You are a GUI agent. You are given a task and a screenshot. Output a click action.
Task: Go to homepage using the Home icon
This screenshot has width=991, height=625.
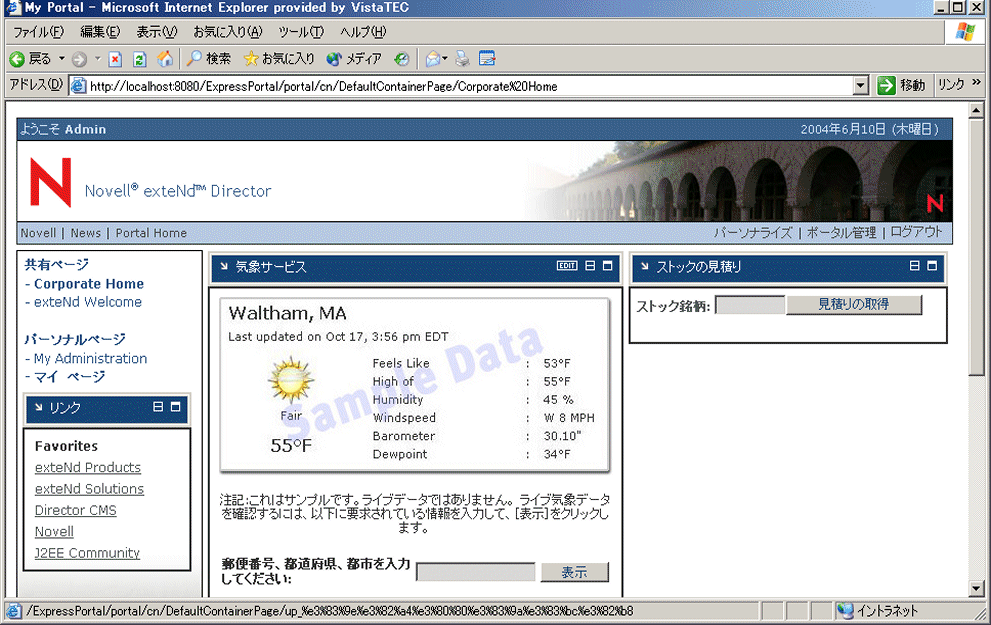tap(162, 58)
